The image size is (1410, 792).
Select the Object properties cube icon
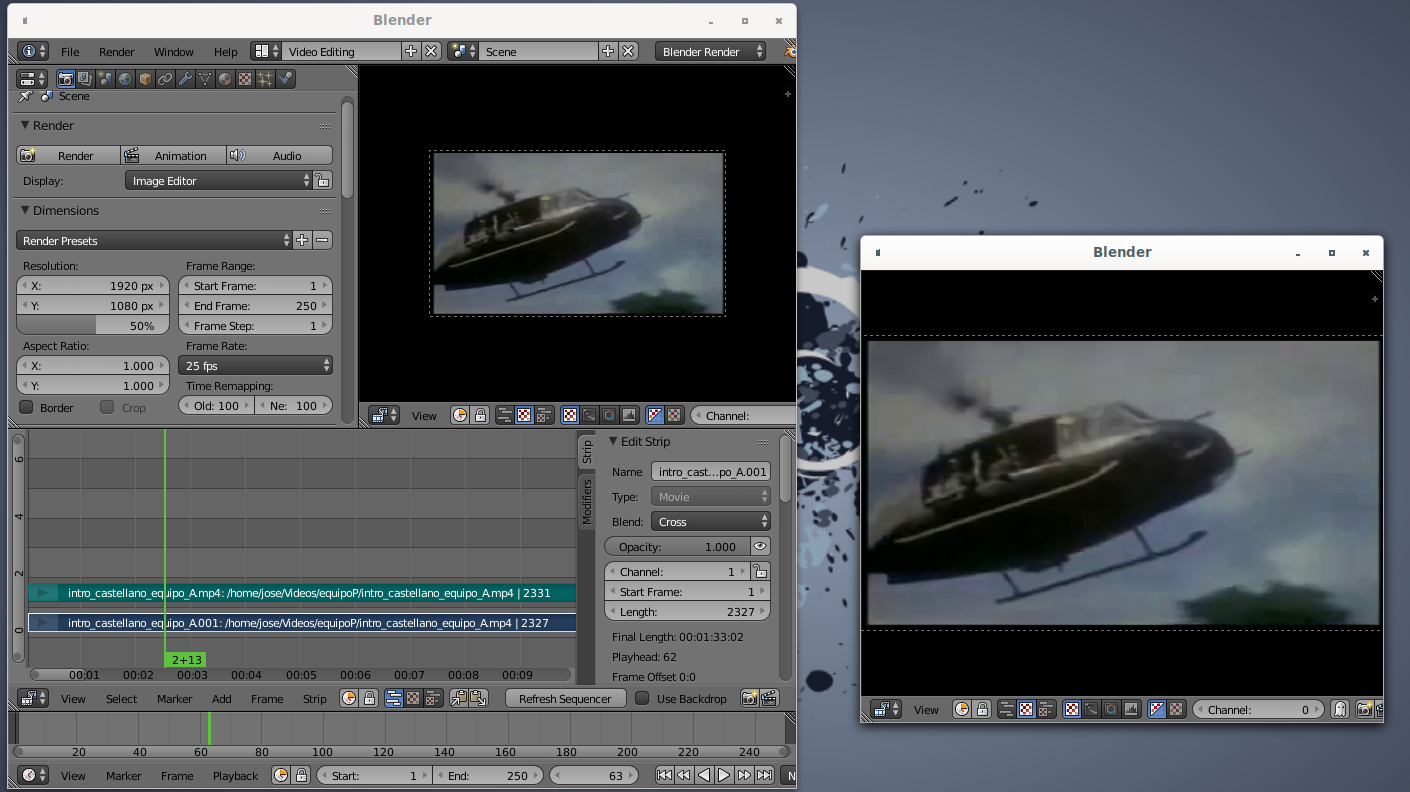pyautogui.click(x=145, y=79)
